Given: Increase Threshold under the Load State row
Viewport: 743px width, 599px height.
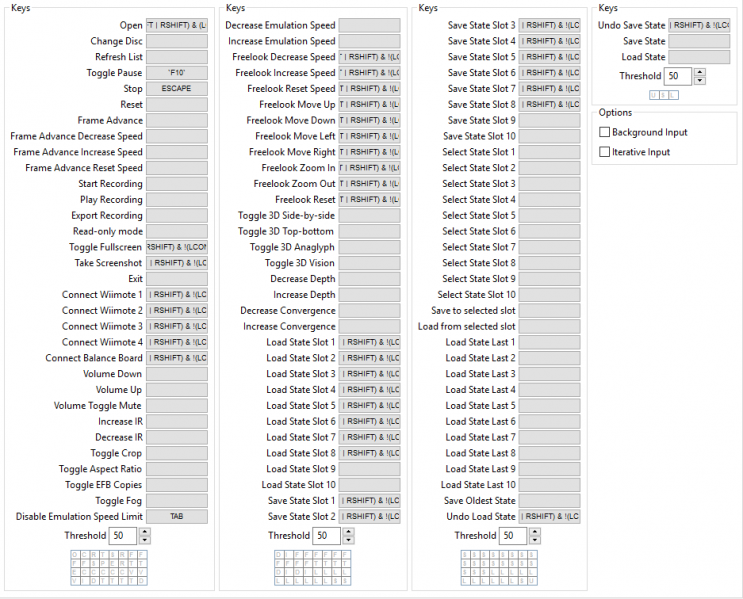Looking at the screenshot, I should click(x=700, y=72).
